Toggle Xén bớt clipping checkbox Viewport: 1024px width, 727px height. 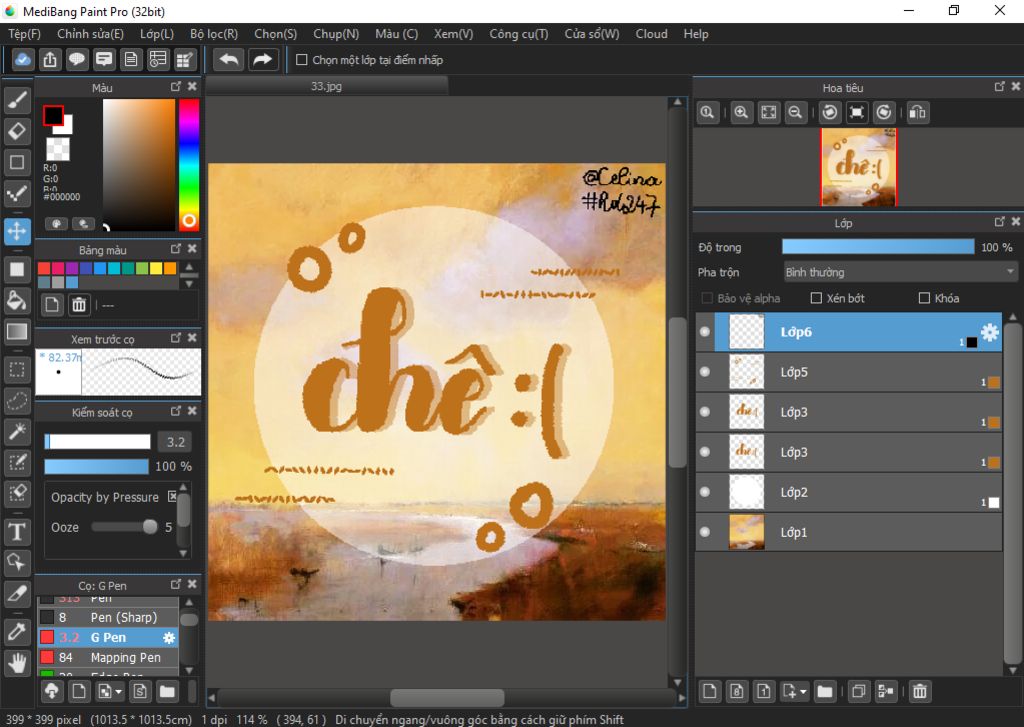pyautogui.click(x=816, y=298)
